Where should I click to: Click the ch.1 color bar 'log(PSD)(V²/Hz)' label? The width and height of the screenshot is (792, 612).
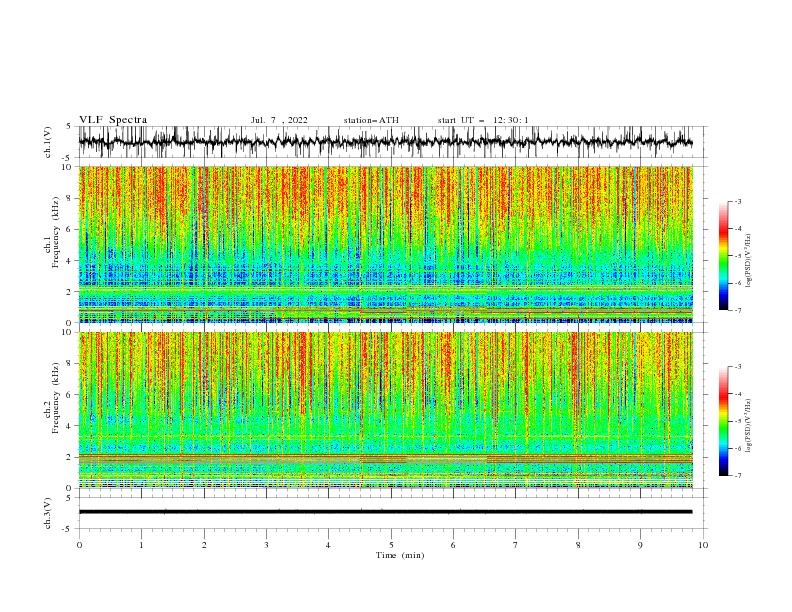pyautogui.click(x=749, y=261)
